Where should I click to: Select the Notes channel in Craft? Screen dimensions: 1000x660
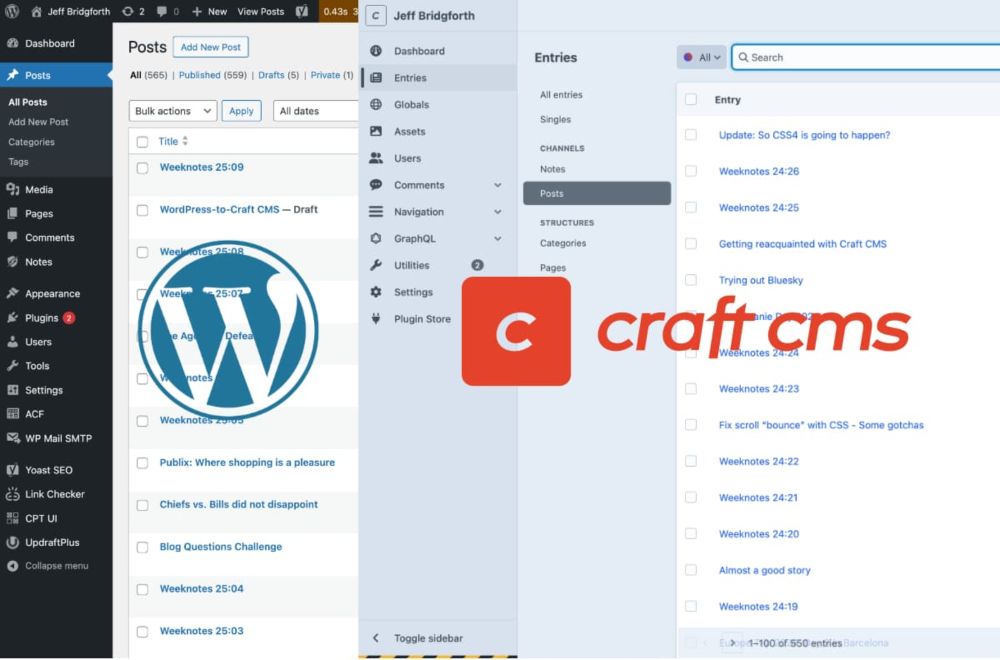[552, 169]
